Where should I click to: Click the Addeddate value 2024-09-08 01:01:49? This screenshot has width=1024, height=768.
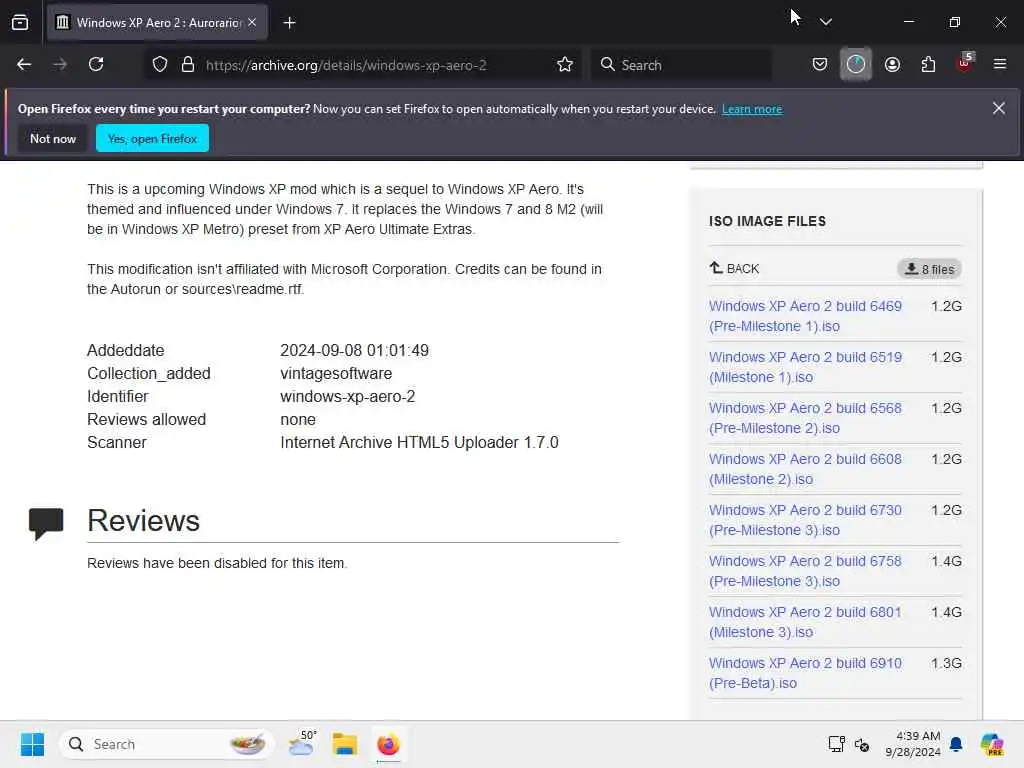pyautogui.click(x=355, y=351)
